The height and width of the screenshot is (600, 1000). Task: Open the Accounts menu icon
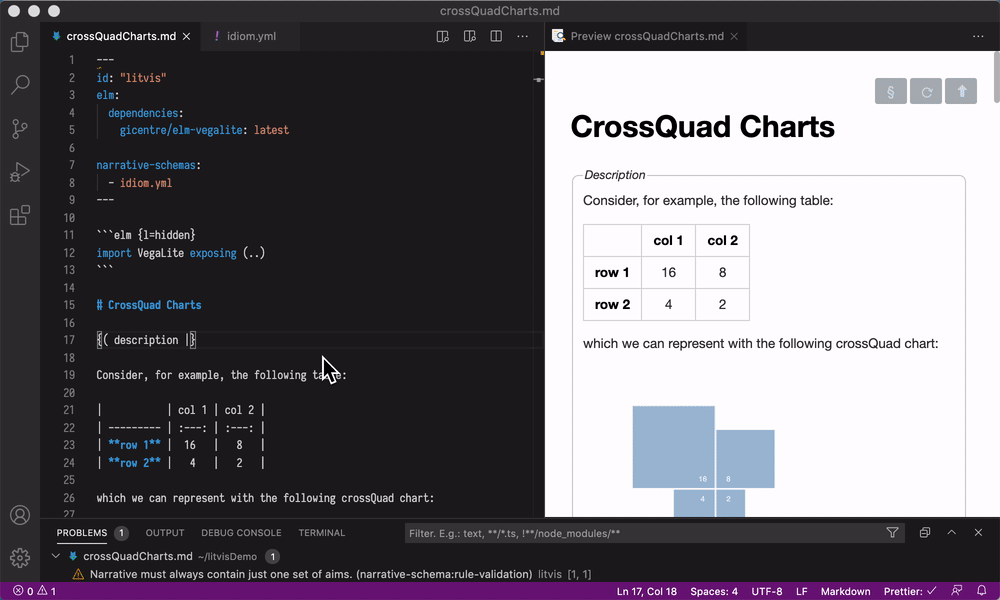[x=20, y=515]
